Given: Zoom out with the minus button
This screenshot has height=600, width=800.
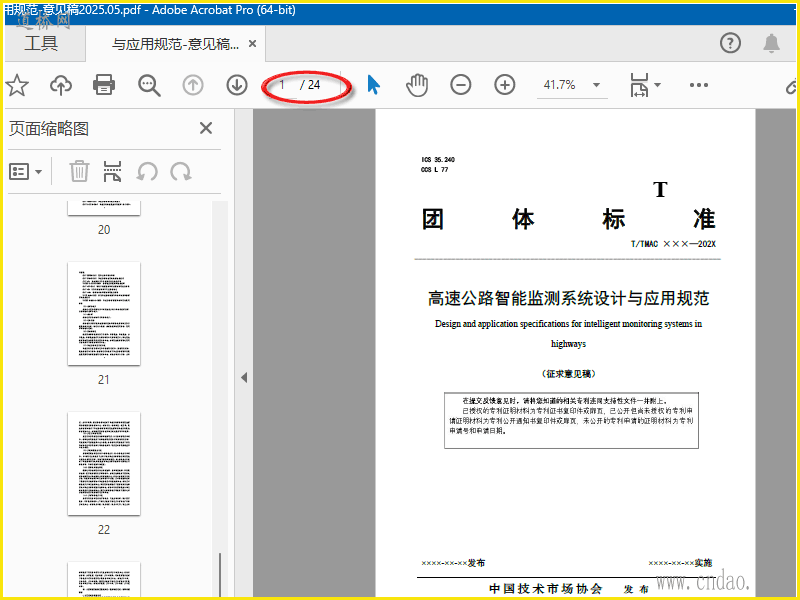Looking at the screenshot, I should coord(461,85).
